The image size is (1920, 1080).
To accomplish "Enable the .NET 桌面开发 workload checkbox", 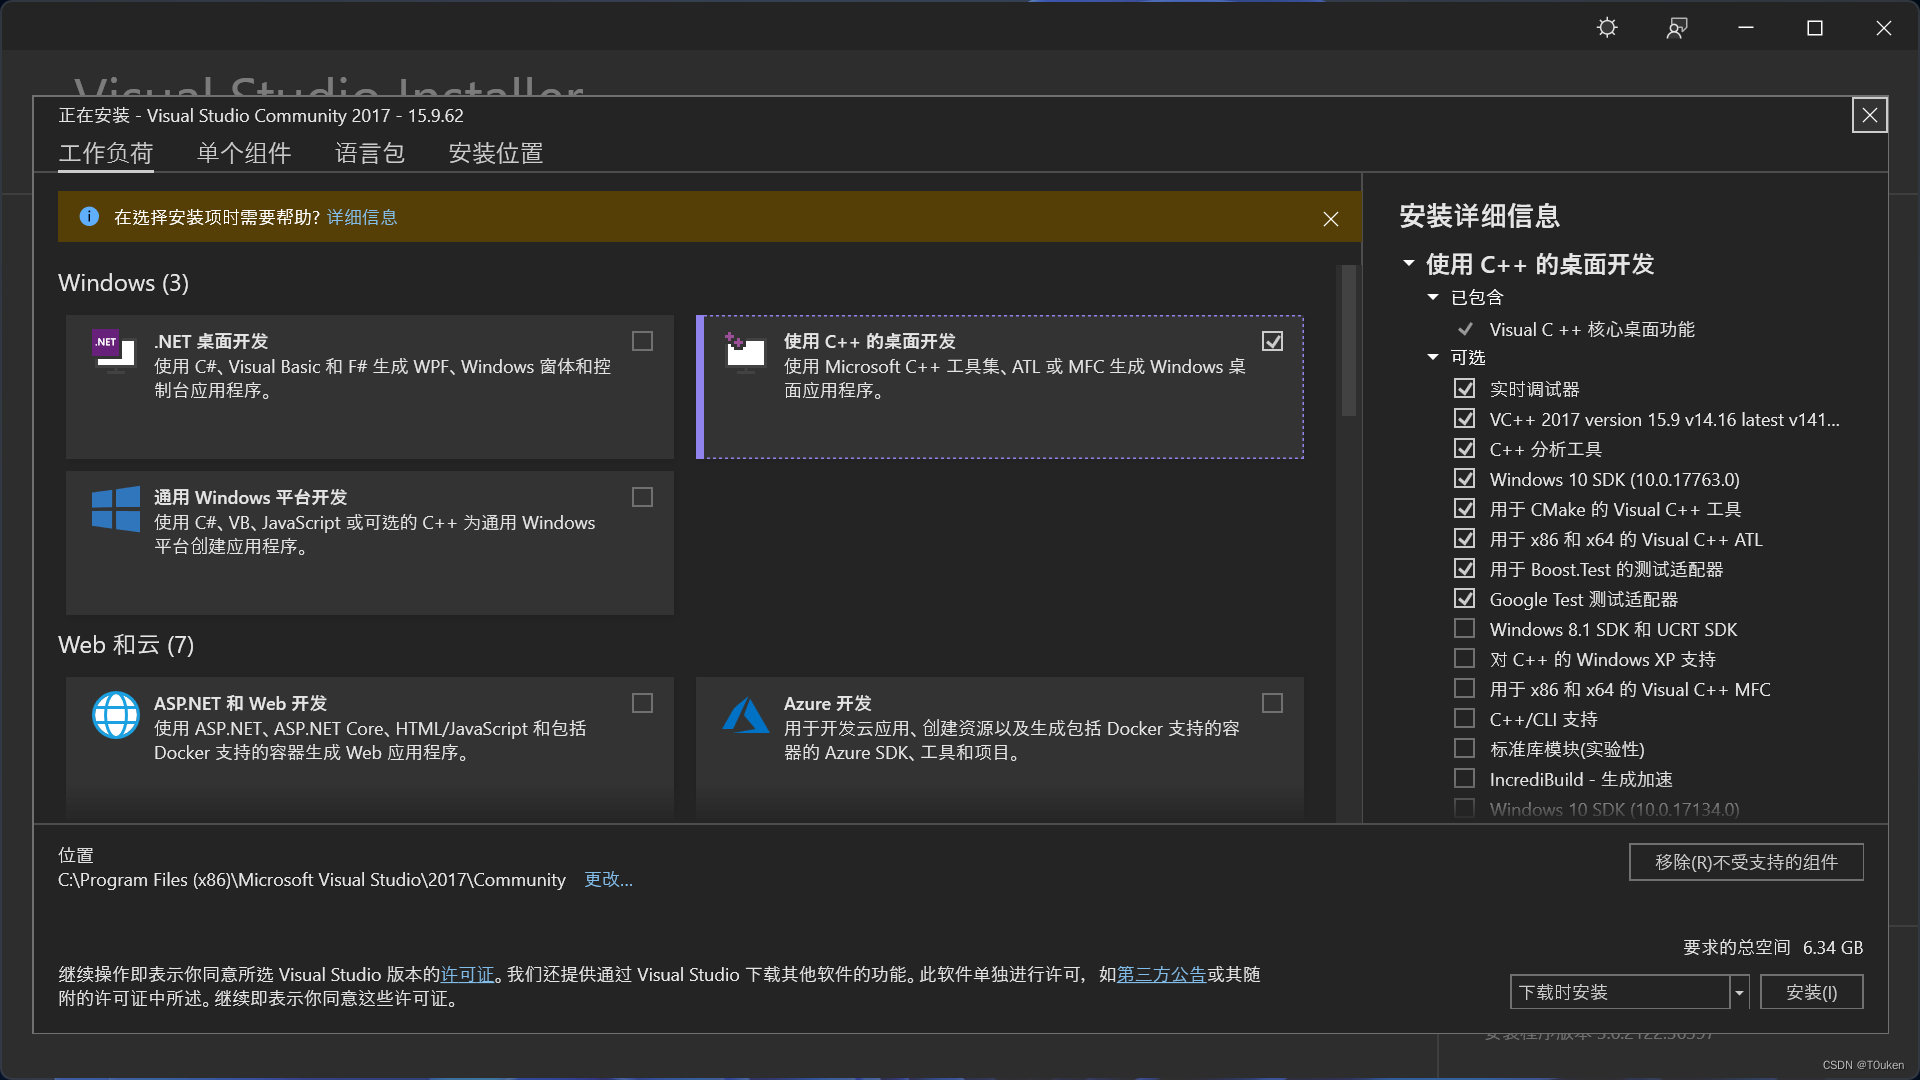I will (642, 341).
